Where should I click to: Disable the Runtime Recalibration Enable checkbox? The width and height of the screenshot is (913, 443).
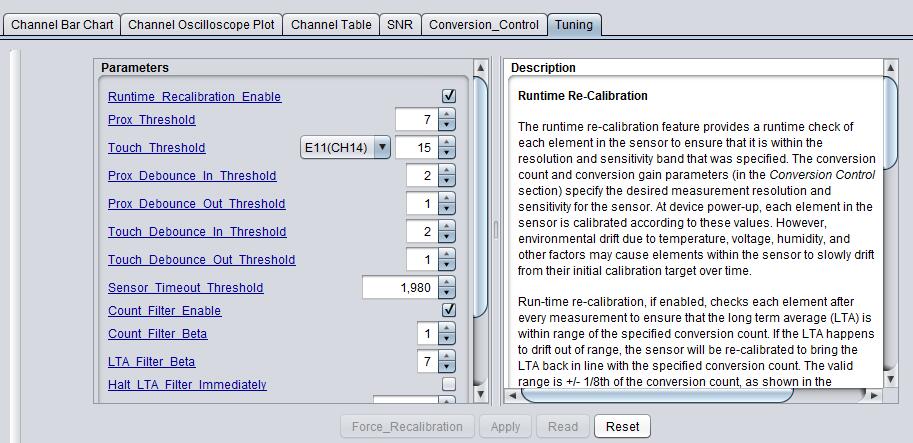pos(449,96)
